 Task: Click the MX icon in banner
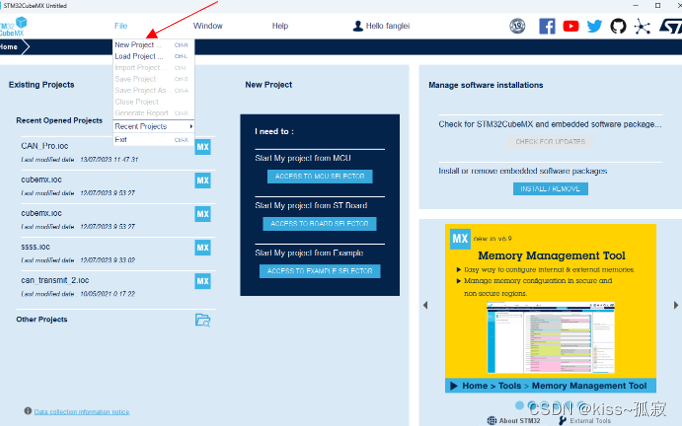[x=460, y=238]
